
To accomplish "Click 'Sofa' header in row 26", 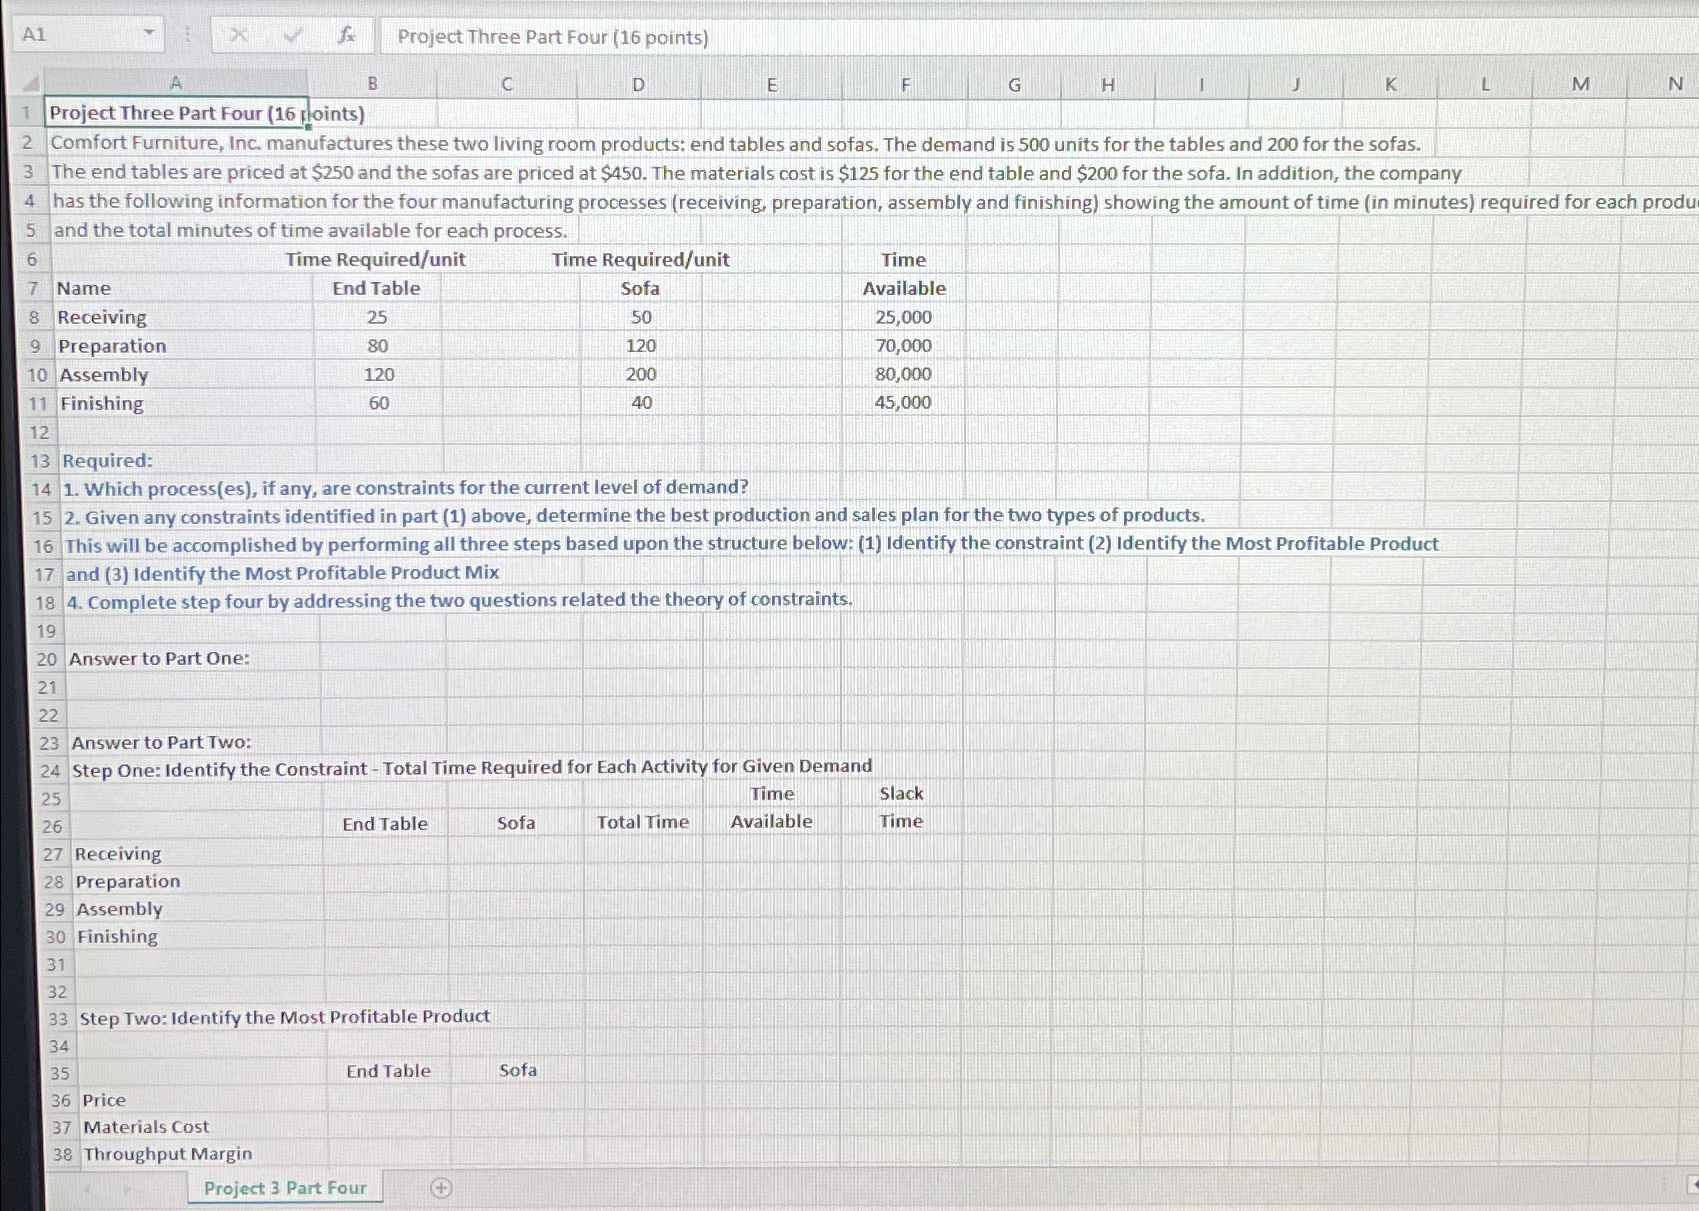I will 516,823.
